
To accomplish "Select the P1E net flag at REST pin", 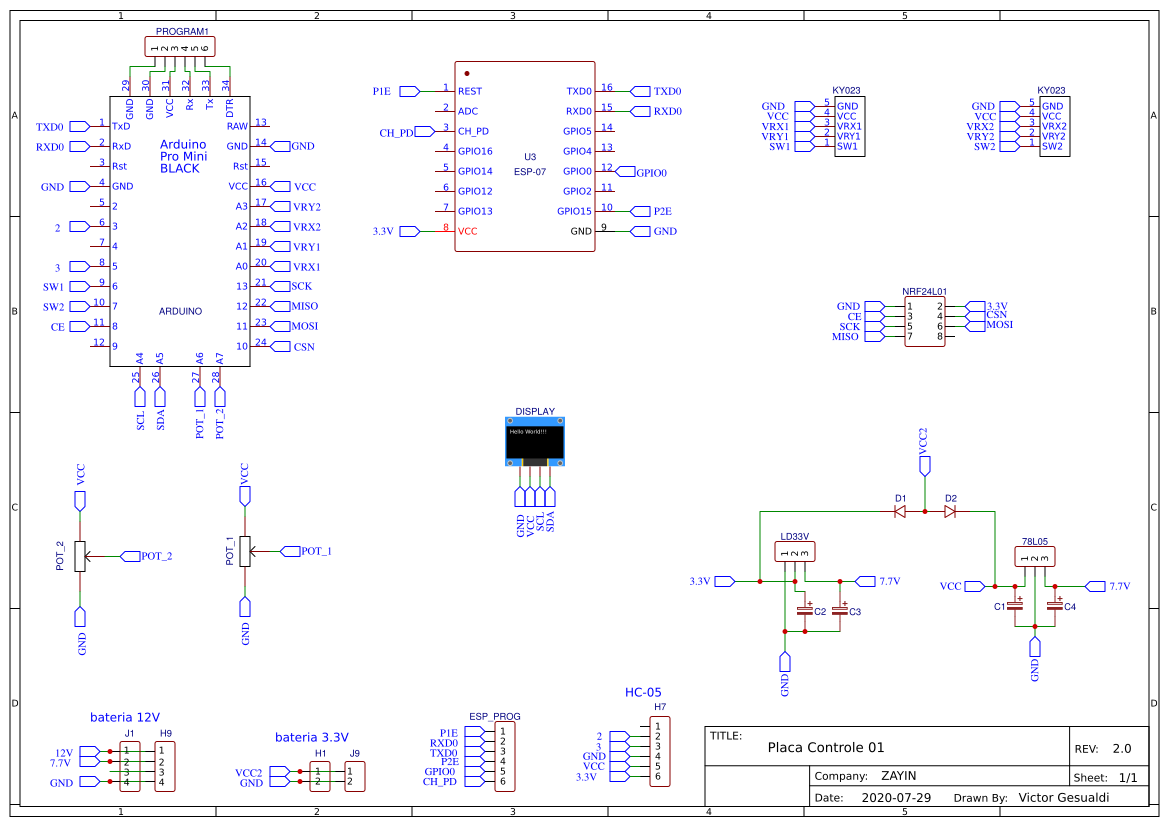I will [410, 91].
